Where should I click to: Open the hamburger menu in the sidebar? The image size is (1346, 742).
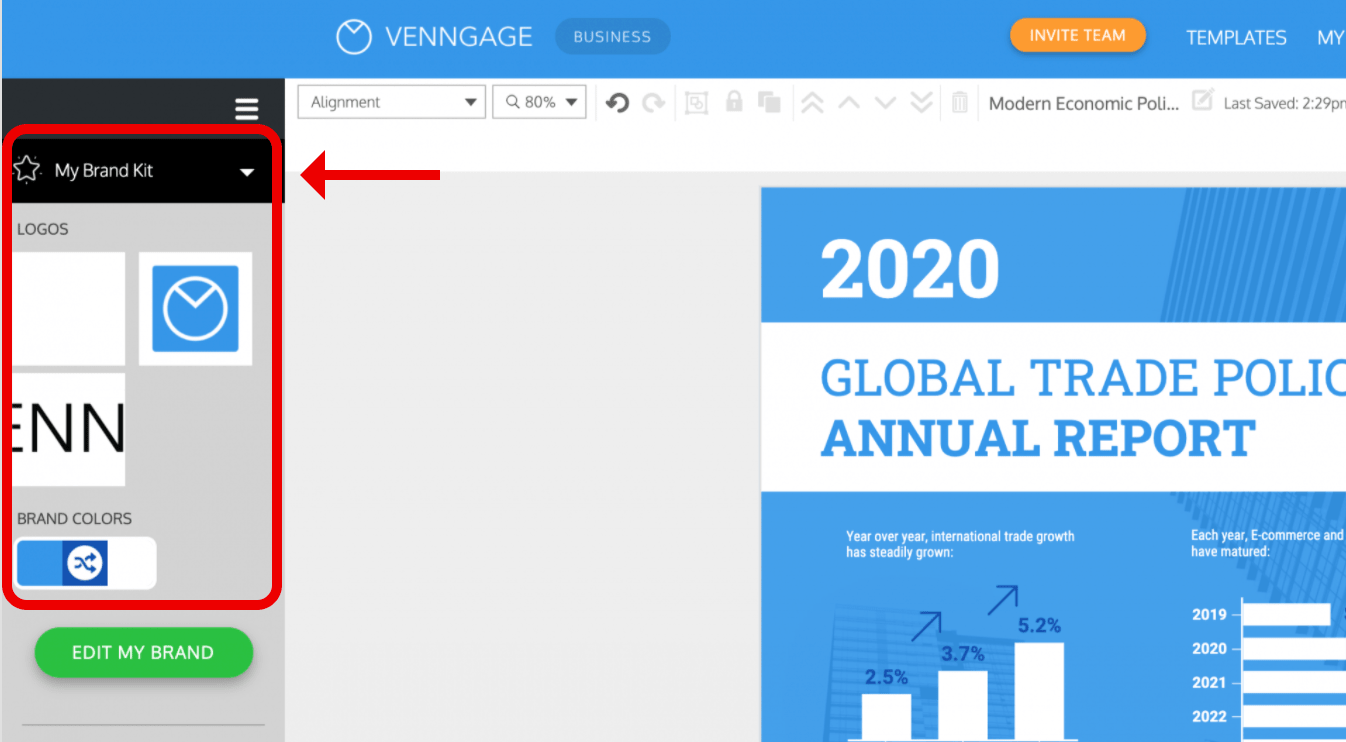coord(246,109)
